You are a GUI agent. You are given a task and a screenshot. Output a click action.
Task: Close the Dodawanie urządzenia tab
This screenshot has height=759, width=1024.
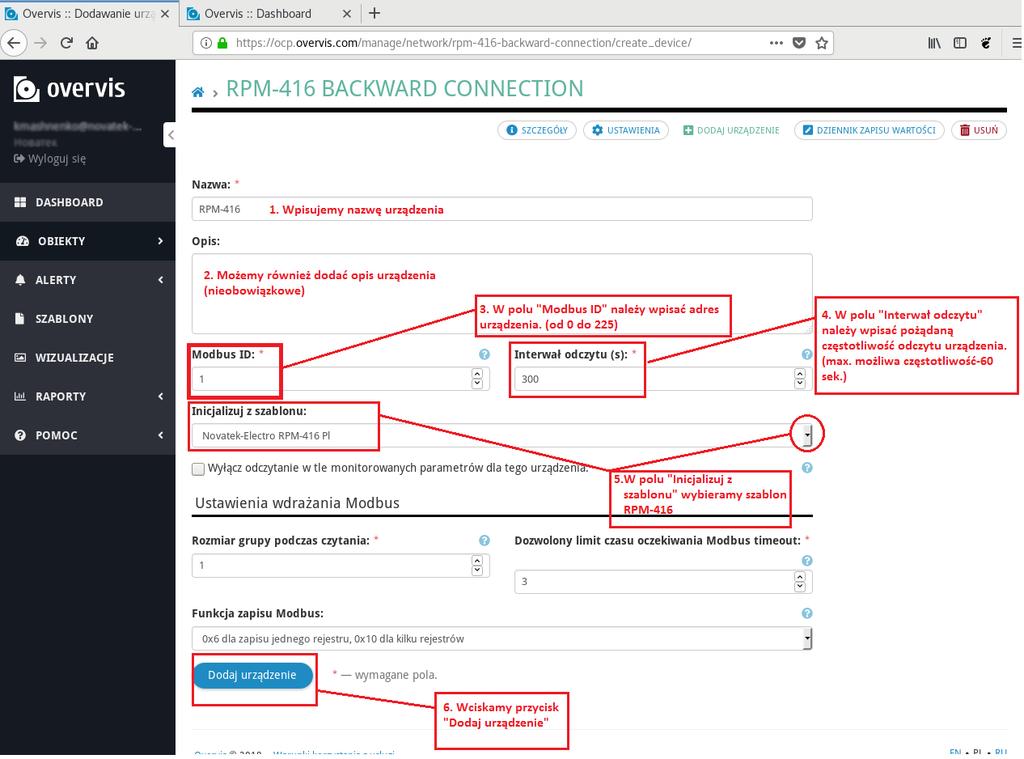[165, 14]
